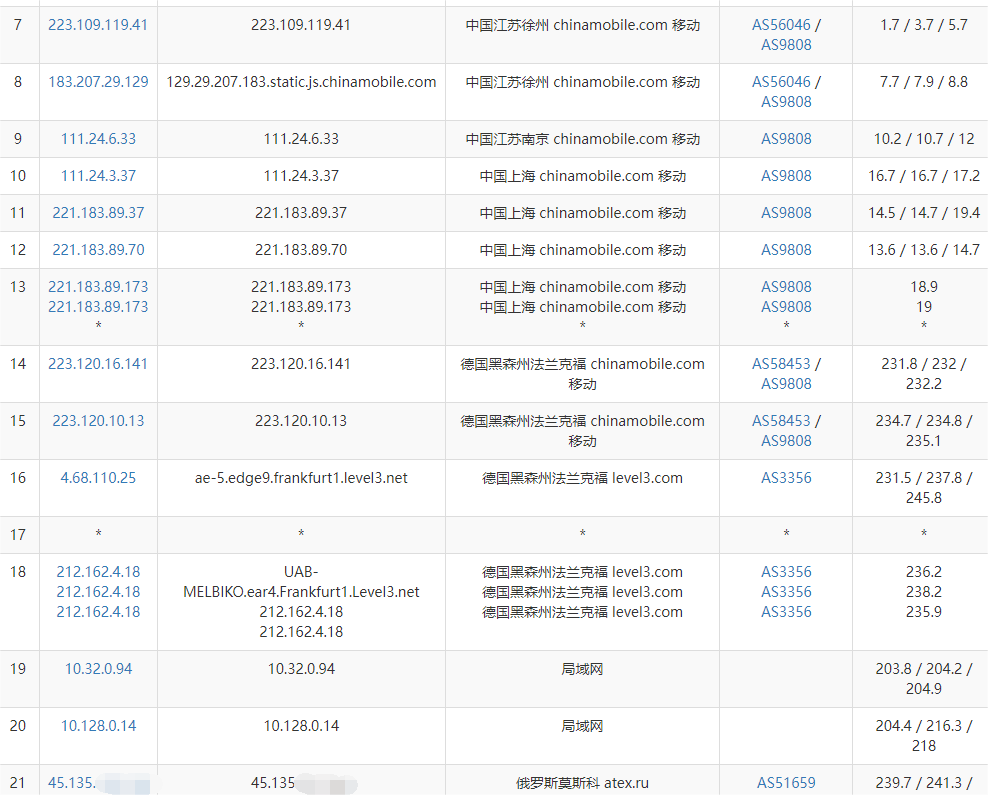Select latency 7.7 / 7.9 / 8.8
988x795 pixels.
pos(924,82)
